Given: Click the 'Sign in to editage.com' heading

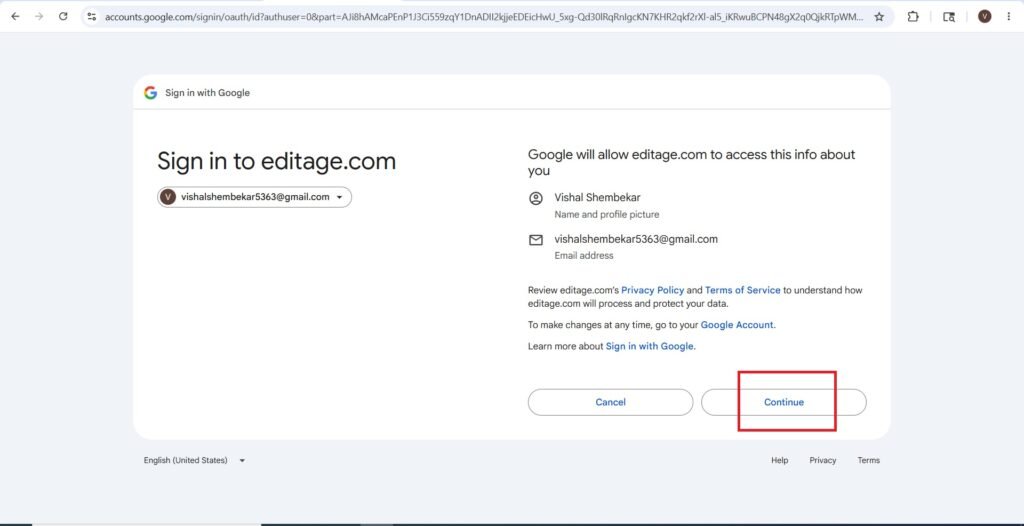Looking at the screenshot, I should [x=276, y=161].
